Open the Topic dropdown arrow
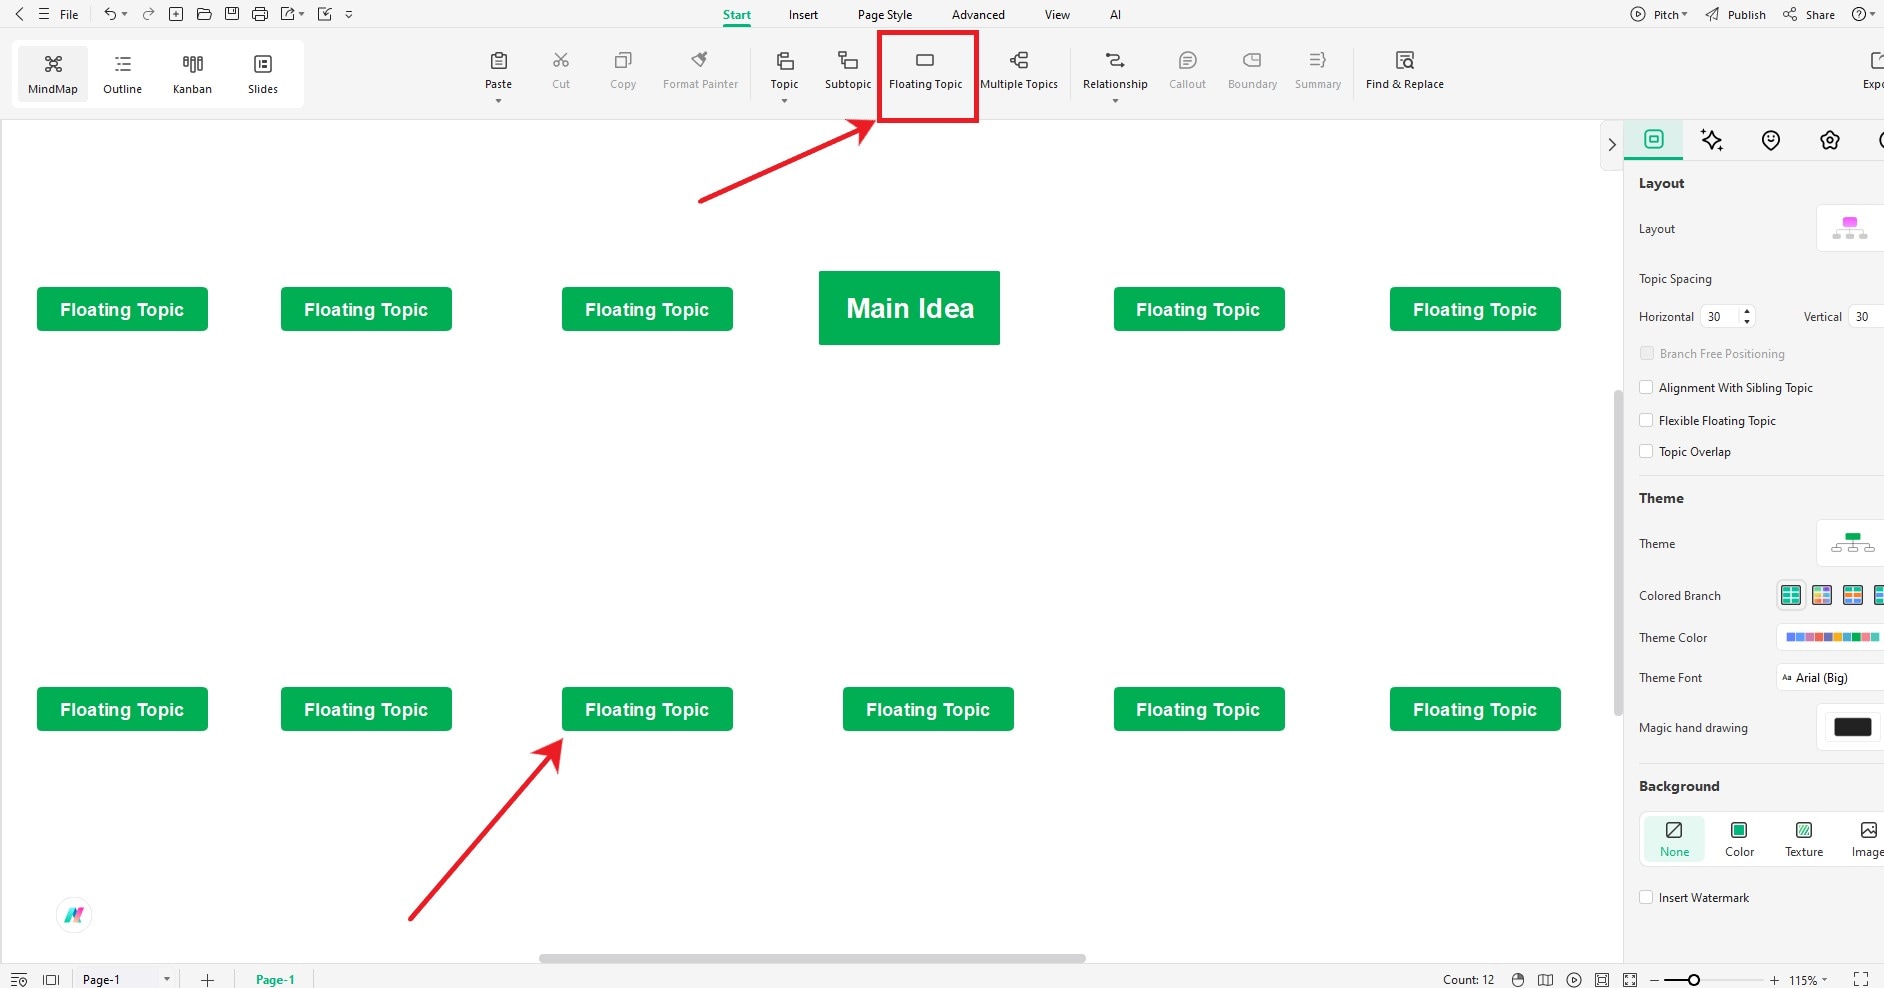This screenshot has width=1884, height=988. pyautogui.click(x=784, y=101)
